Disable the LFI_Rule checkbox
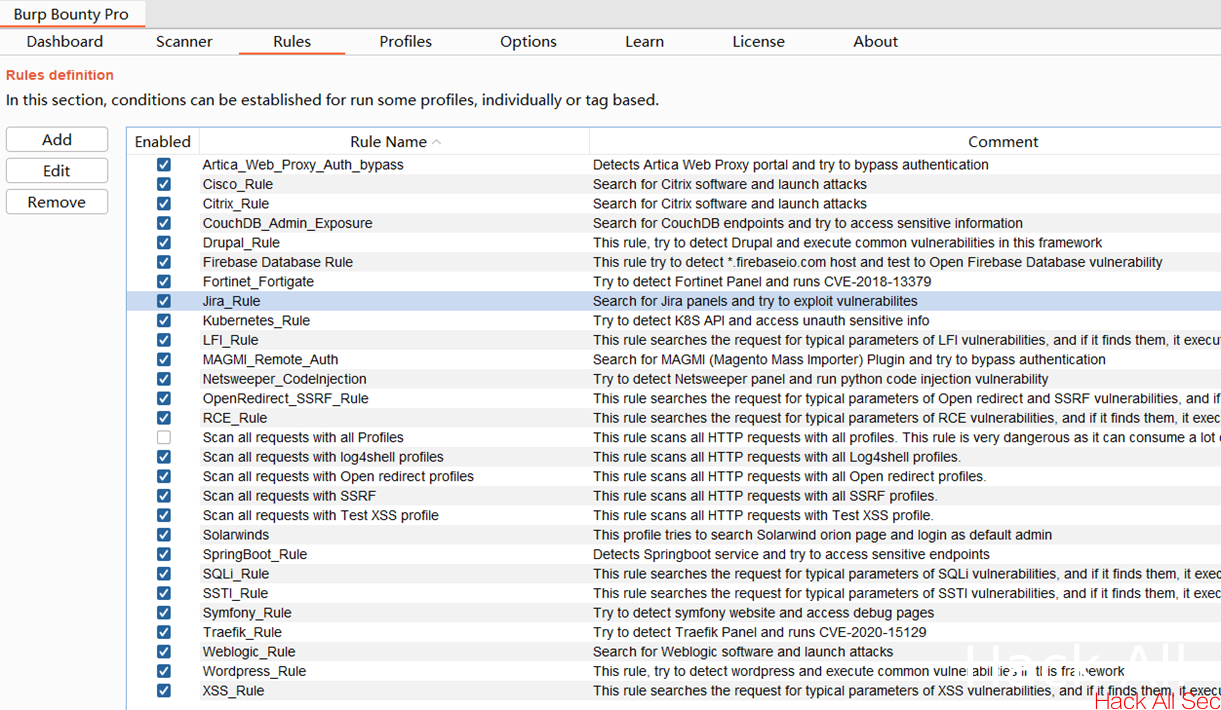1221x710 pixels. tap(164, 340)
